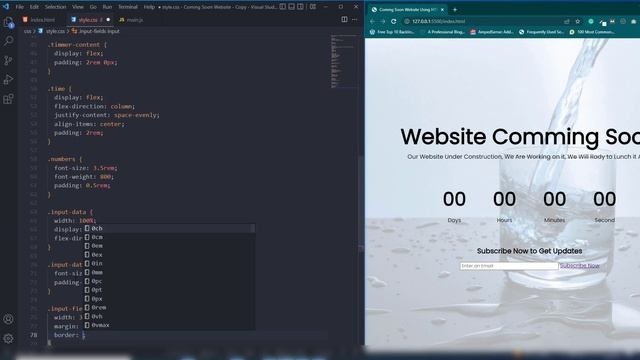Click the Enter an Email input field
Image resolution: width=640 pixels, height=360 pixels.
[x=509, y=266]
